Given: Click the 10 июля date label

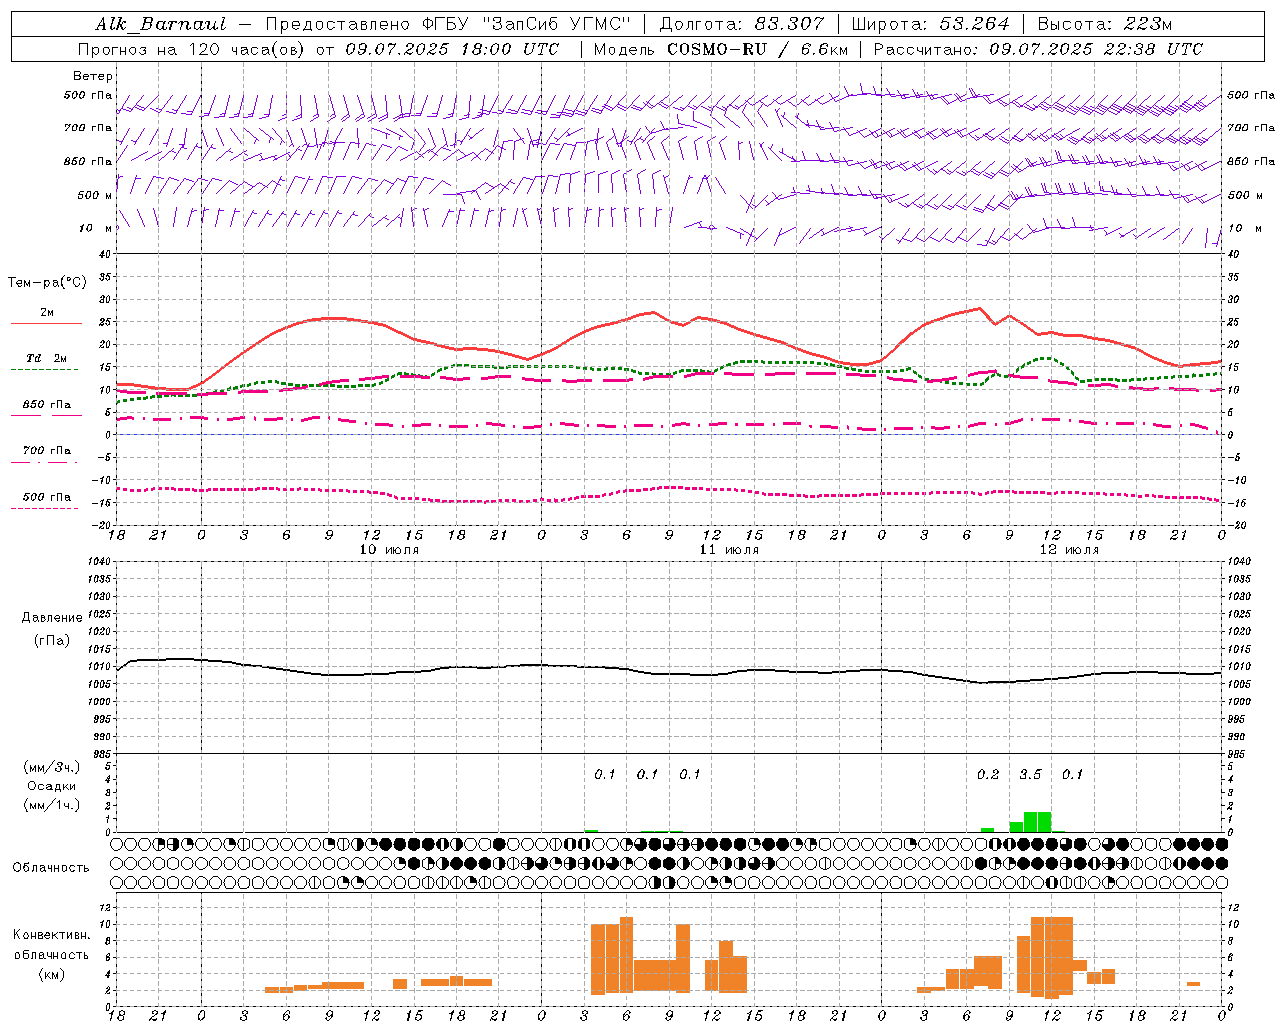Looking at the screenshot, I should tap(389, 550).
